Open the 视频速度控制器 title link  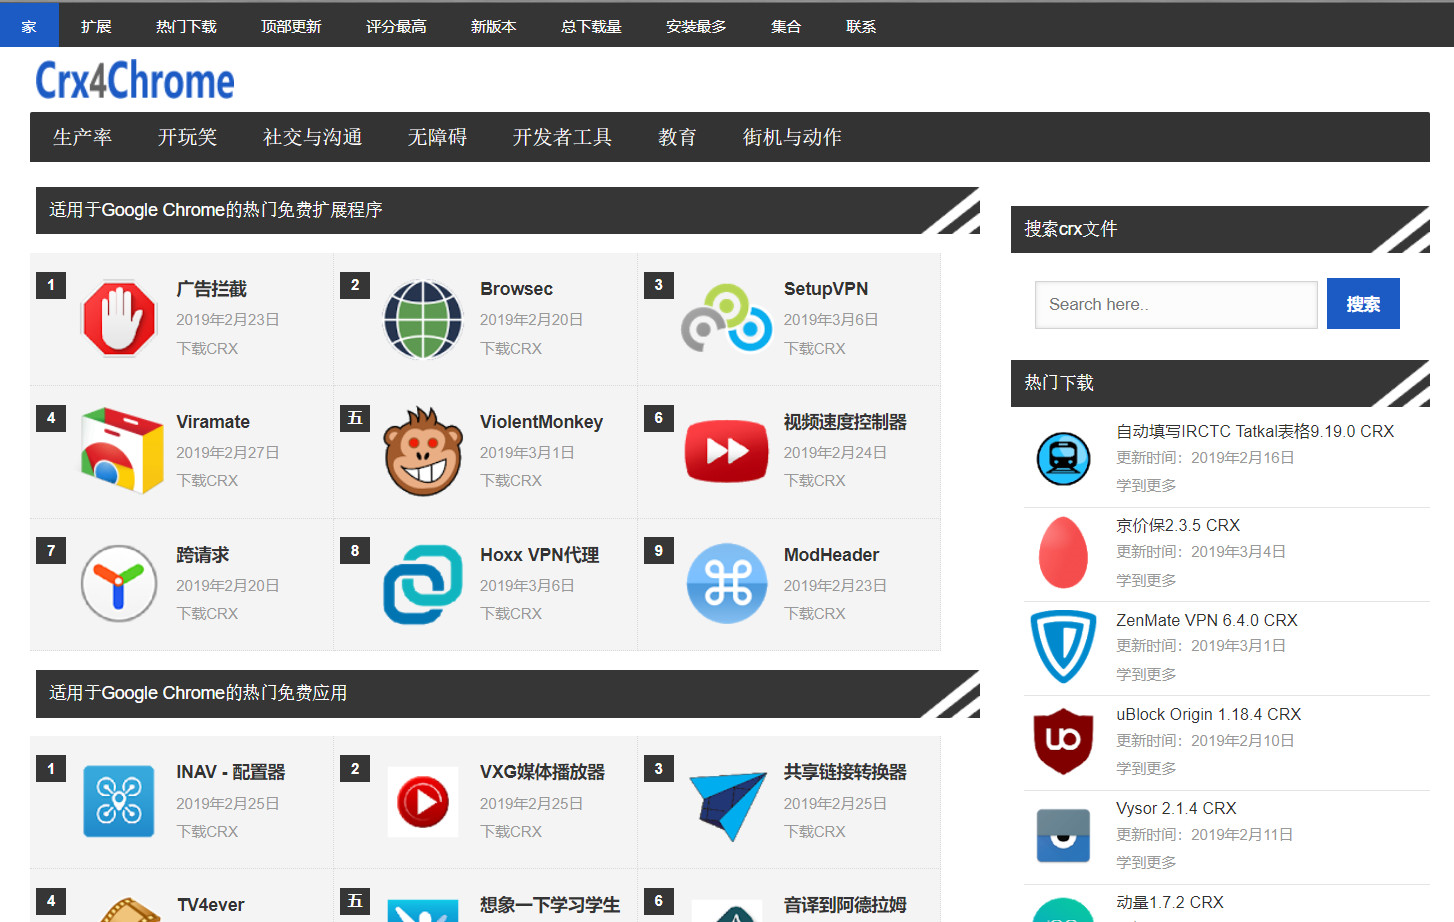tap(845, 422)
